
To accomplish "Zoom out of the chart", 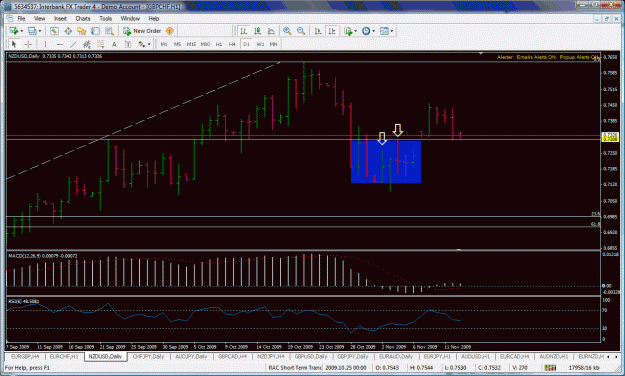I will [301, 31].
